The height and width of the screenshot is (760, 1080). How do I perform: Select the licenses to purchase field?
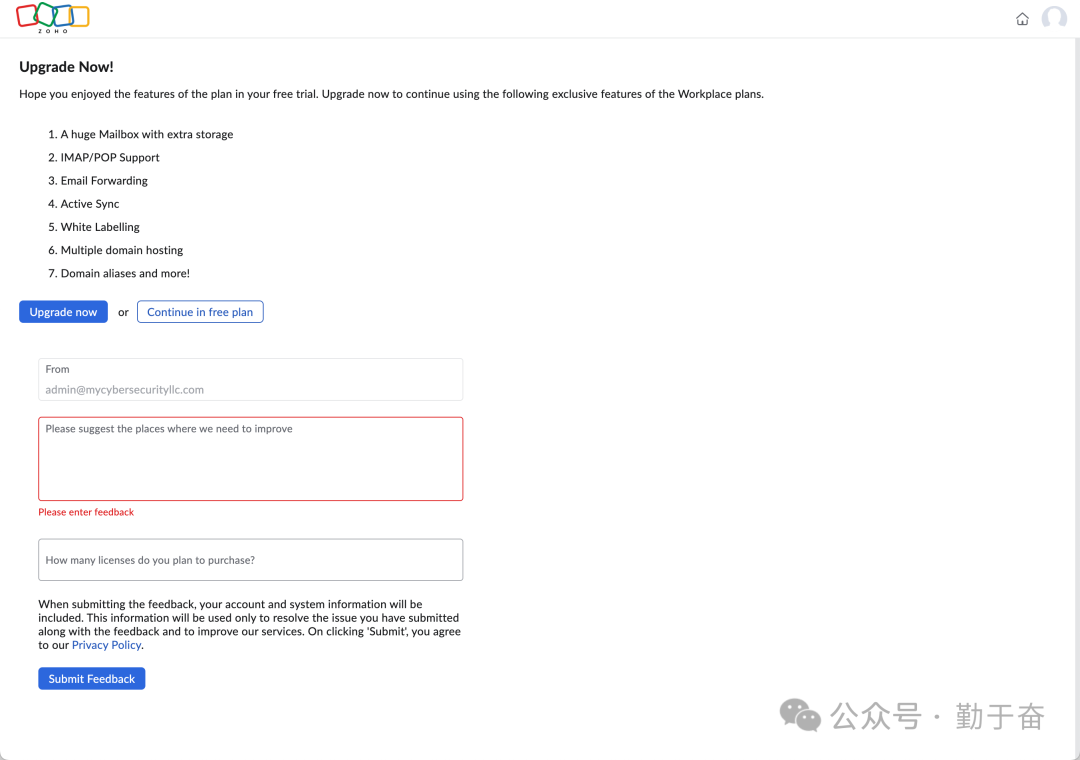250,560
